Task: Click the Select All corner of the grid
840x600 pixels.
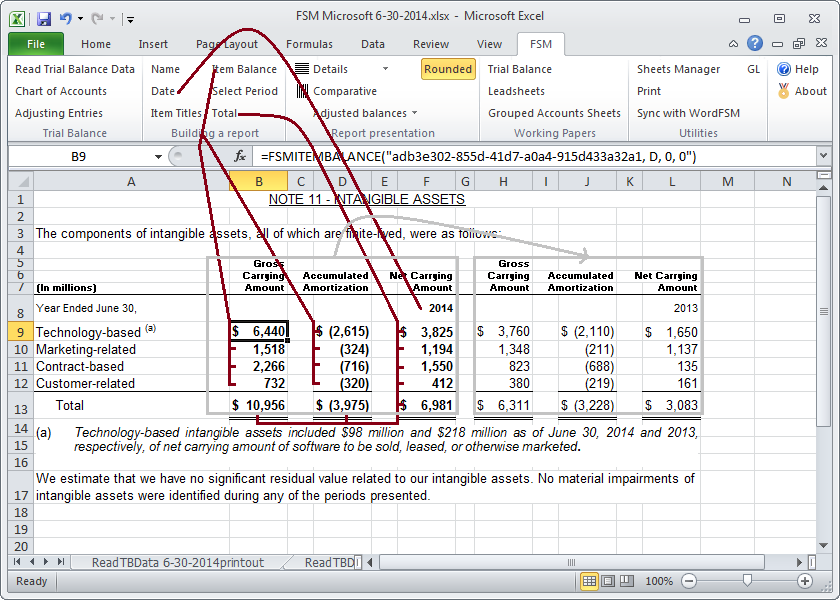Action: tap(21, 182)
